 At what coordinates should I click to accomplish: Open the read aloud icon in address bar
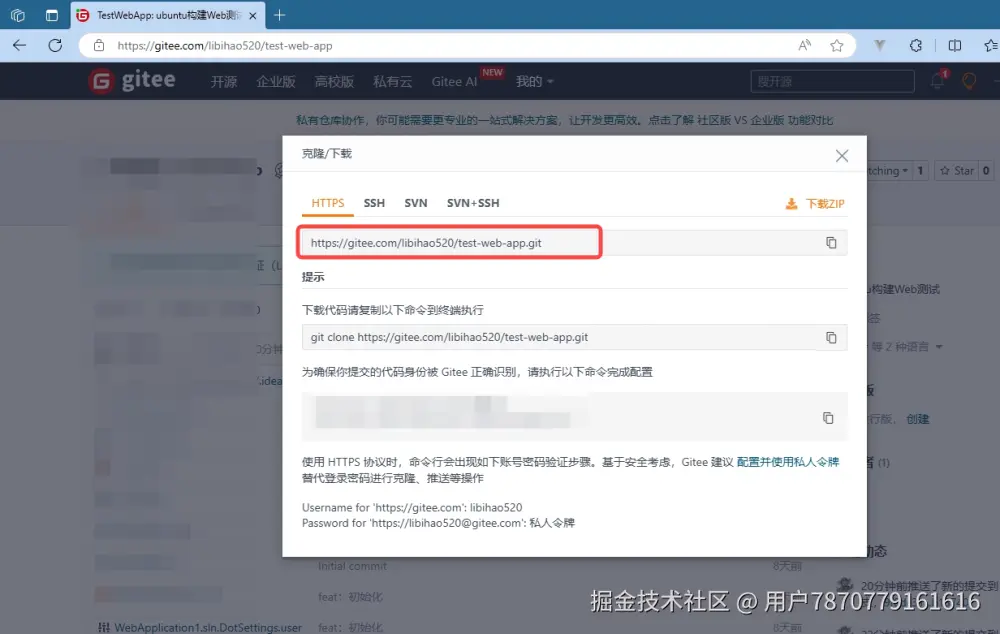coord(804,45)
